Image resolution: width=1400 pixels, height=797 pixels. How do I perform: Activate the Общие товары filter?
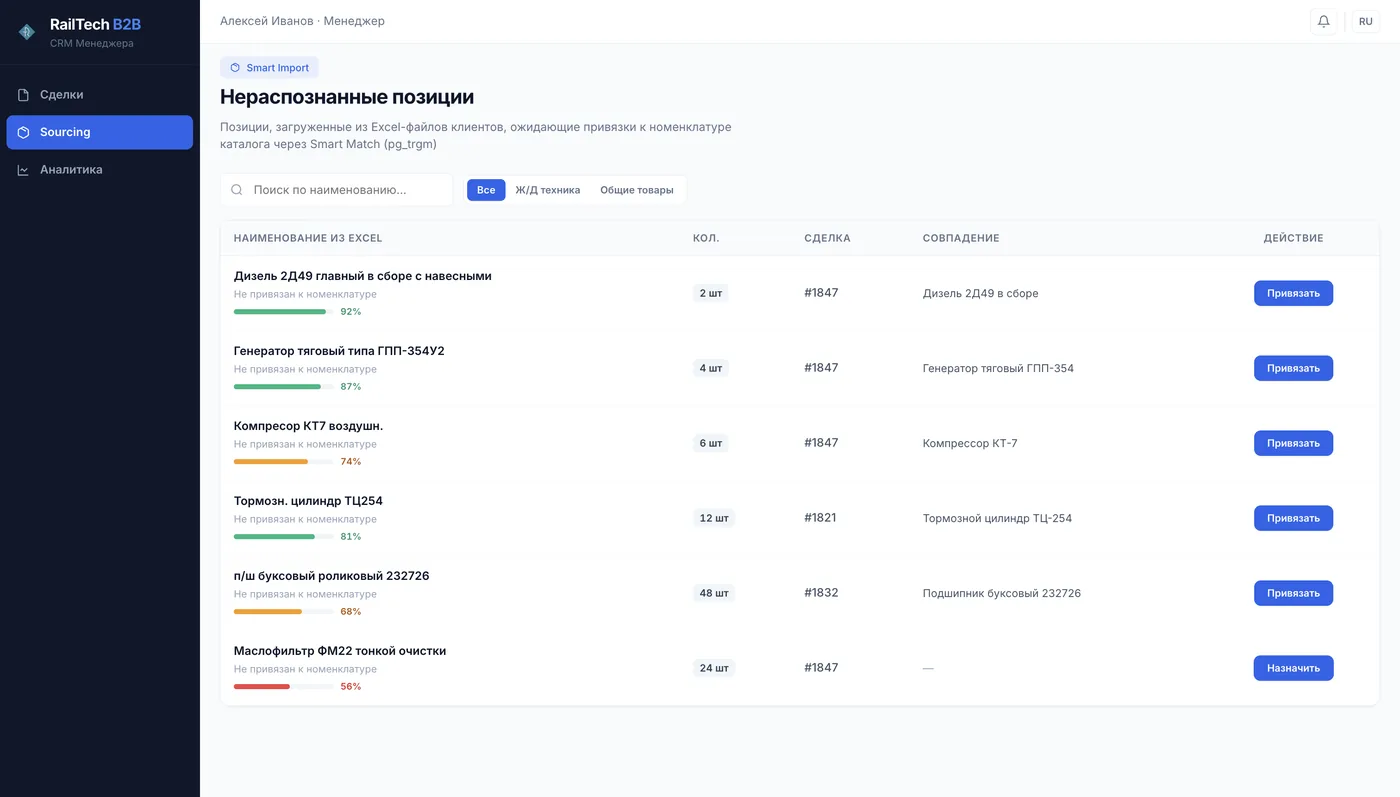(x=637, y=189)
